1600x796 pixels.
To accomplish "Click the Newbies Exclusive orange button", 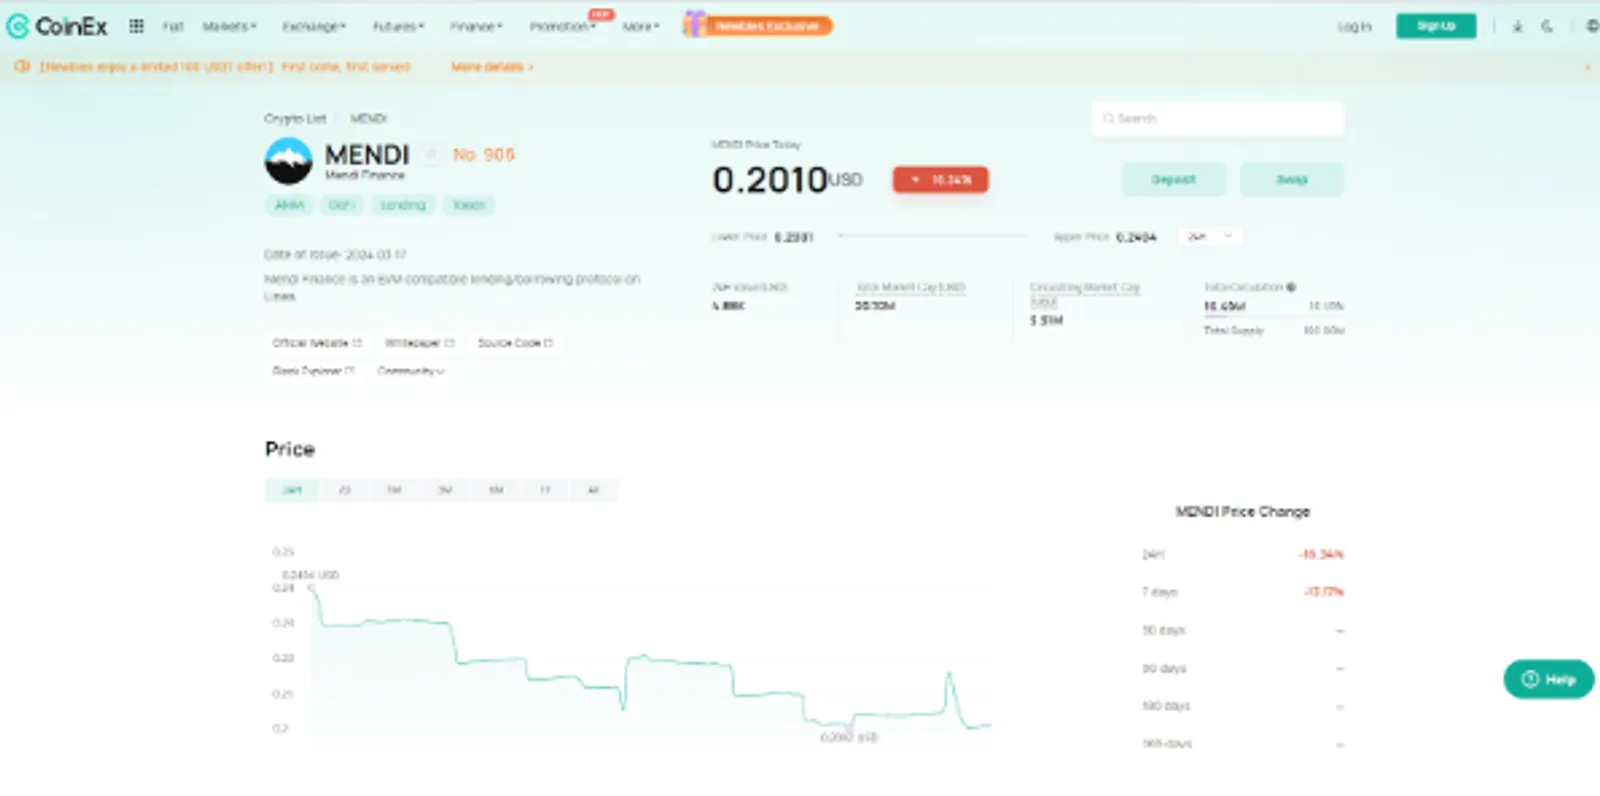I will click(x=768, y=26).
